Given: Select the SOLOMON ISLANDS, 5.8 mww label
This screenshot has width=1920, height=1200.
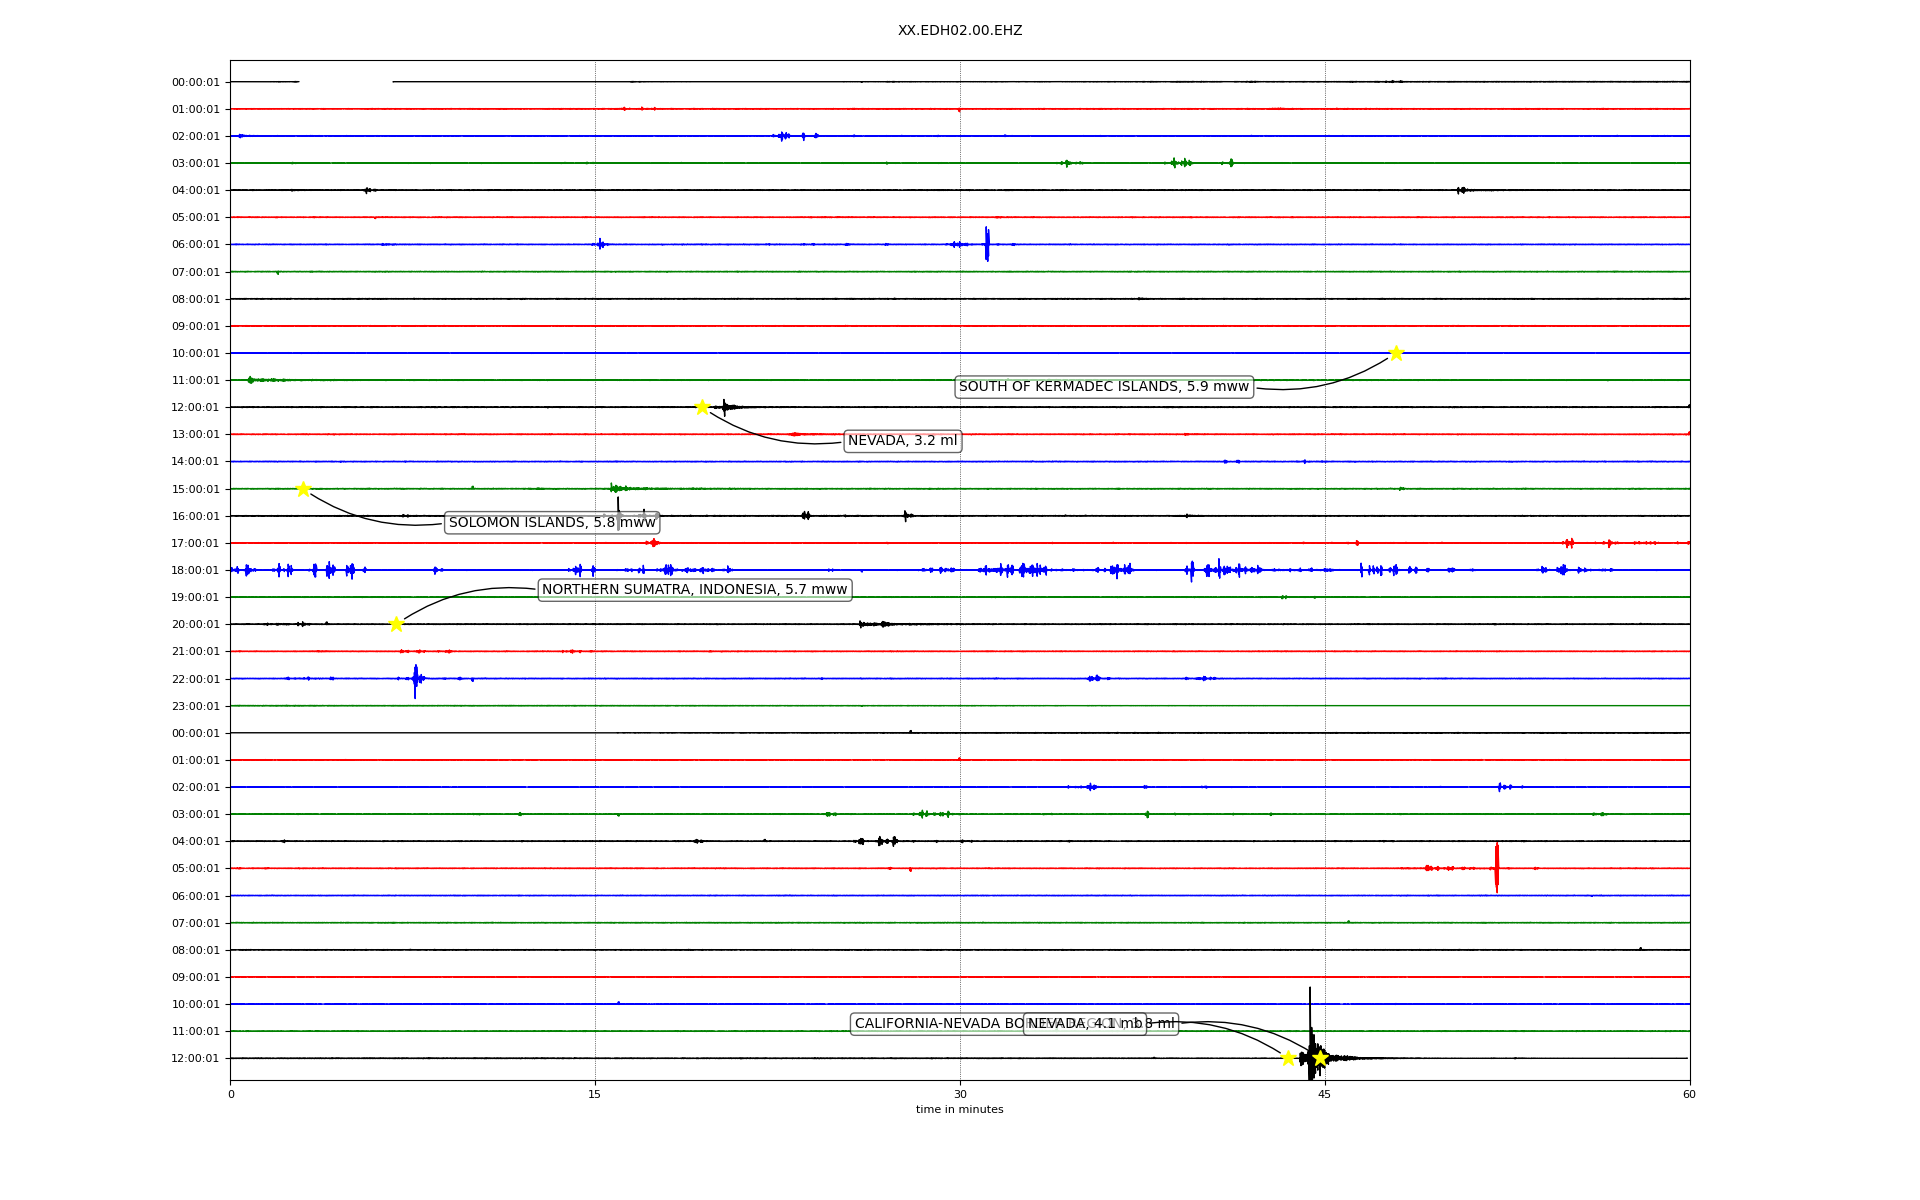Looking at the screenshot, I should [552, 523].
